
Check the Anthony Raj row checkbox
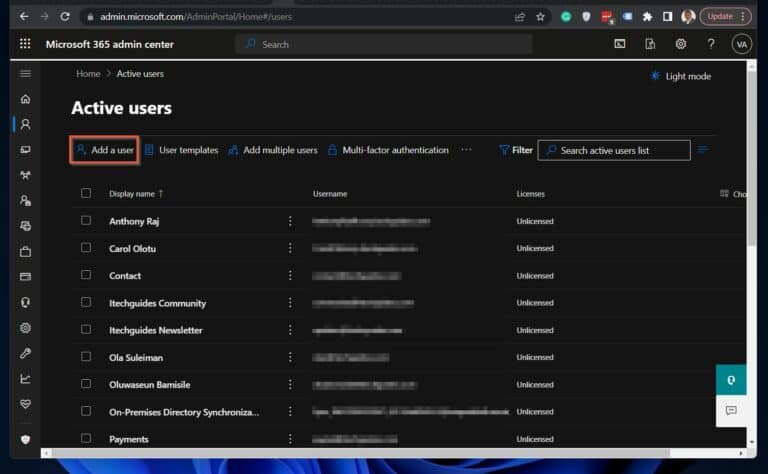[86, 220]
